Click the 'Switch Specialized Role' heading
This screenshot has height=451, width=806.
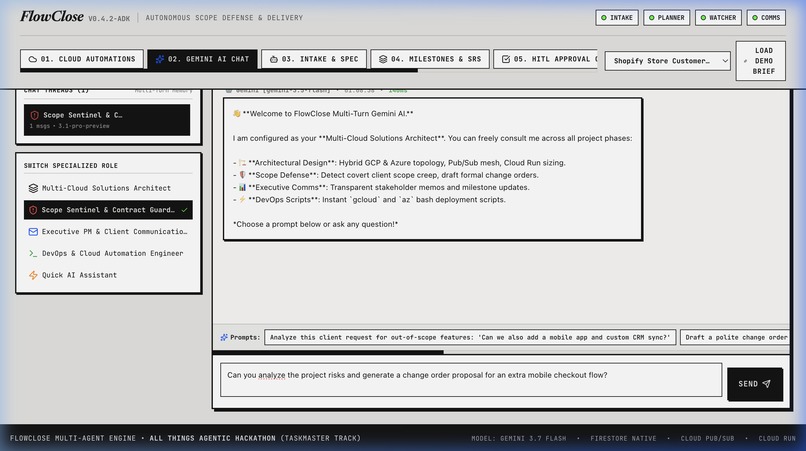click(x=70, y=166)
